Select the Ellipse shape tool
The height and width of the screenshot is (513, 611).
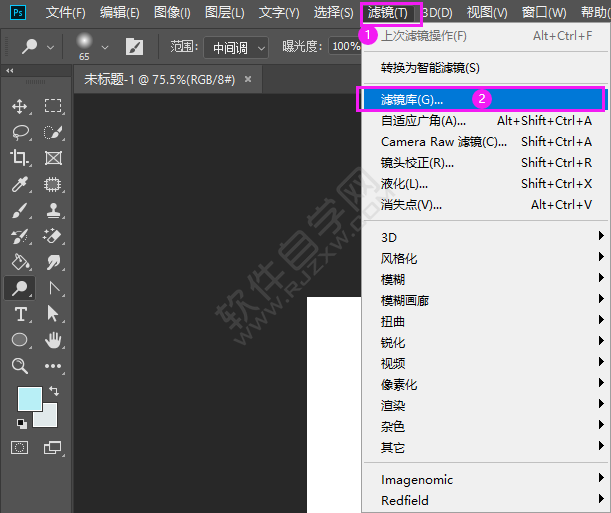(19, 340)
